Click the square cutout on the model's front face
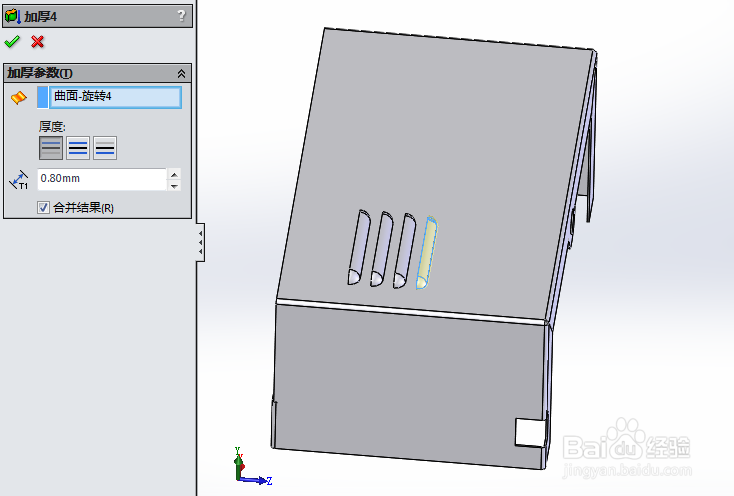Screen dimensions: 734x496 (x=530, y=432)
